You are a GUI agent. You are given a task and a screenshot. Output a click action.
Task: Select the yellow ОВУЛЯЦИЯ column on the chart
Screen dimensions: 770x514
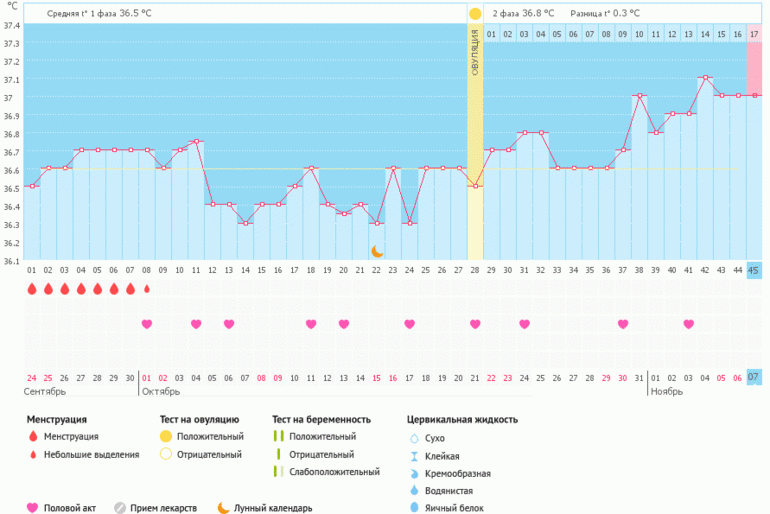point(475,150)
